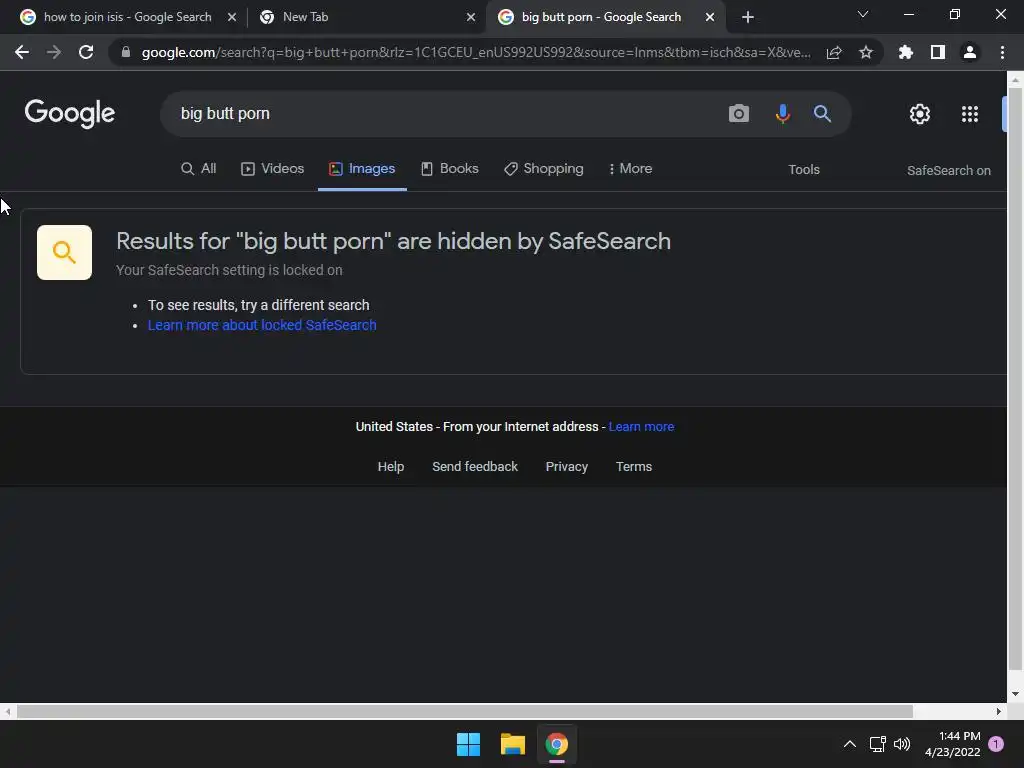View site info via the padlock icon
The height and width of the screenshot is (768, 1024).
click(126, 52)
